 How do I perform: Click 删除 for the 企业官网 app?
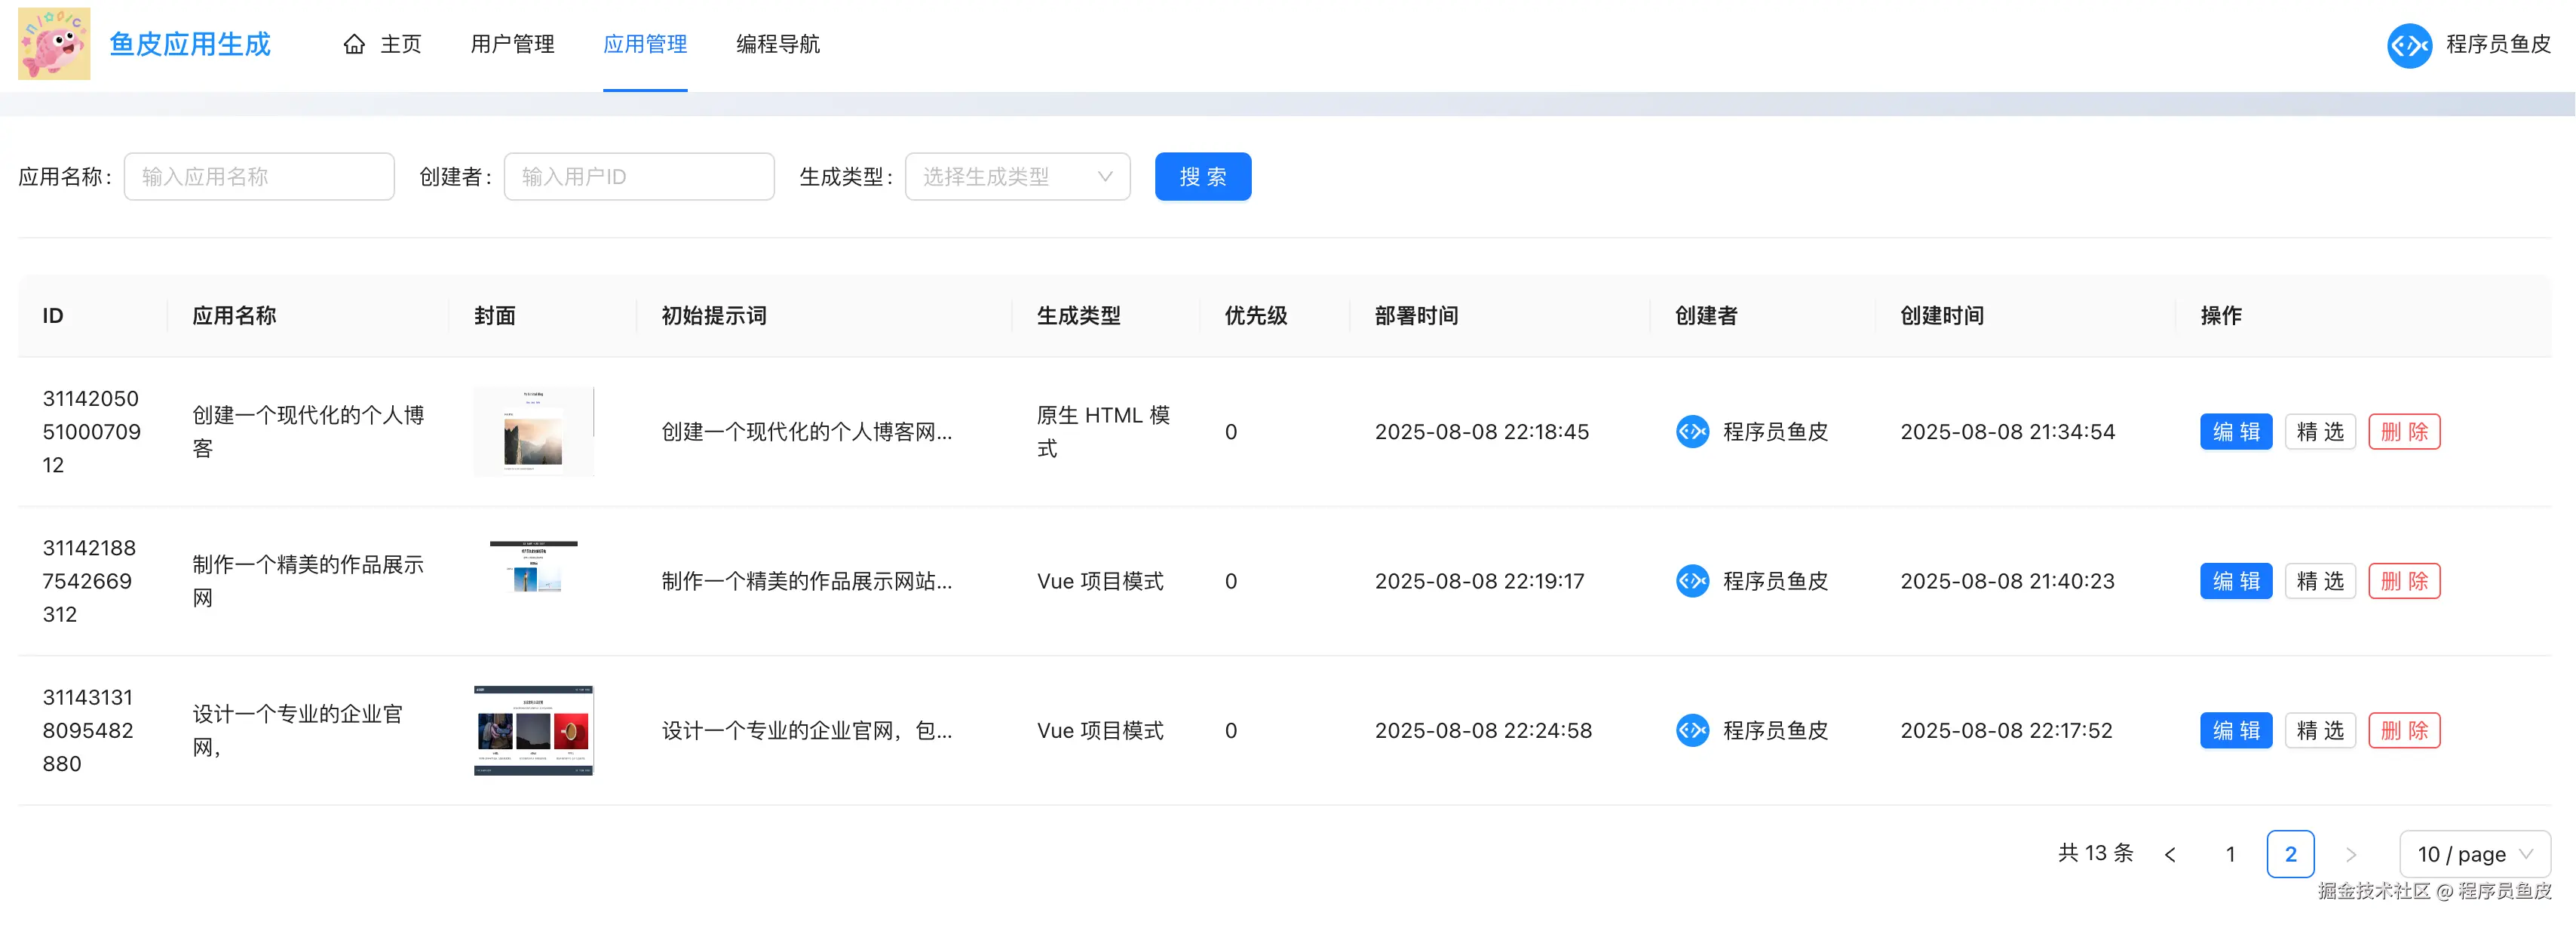[x=2403, y=730]
